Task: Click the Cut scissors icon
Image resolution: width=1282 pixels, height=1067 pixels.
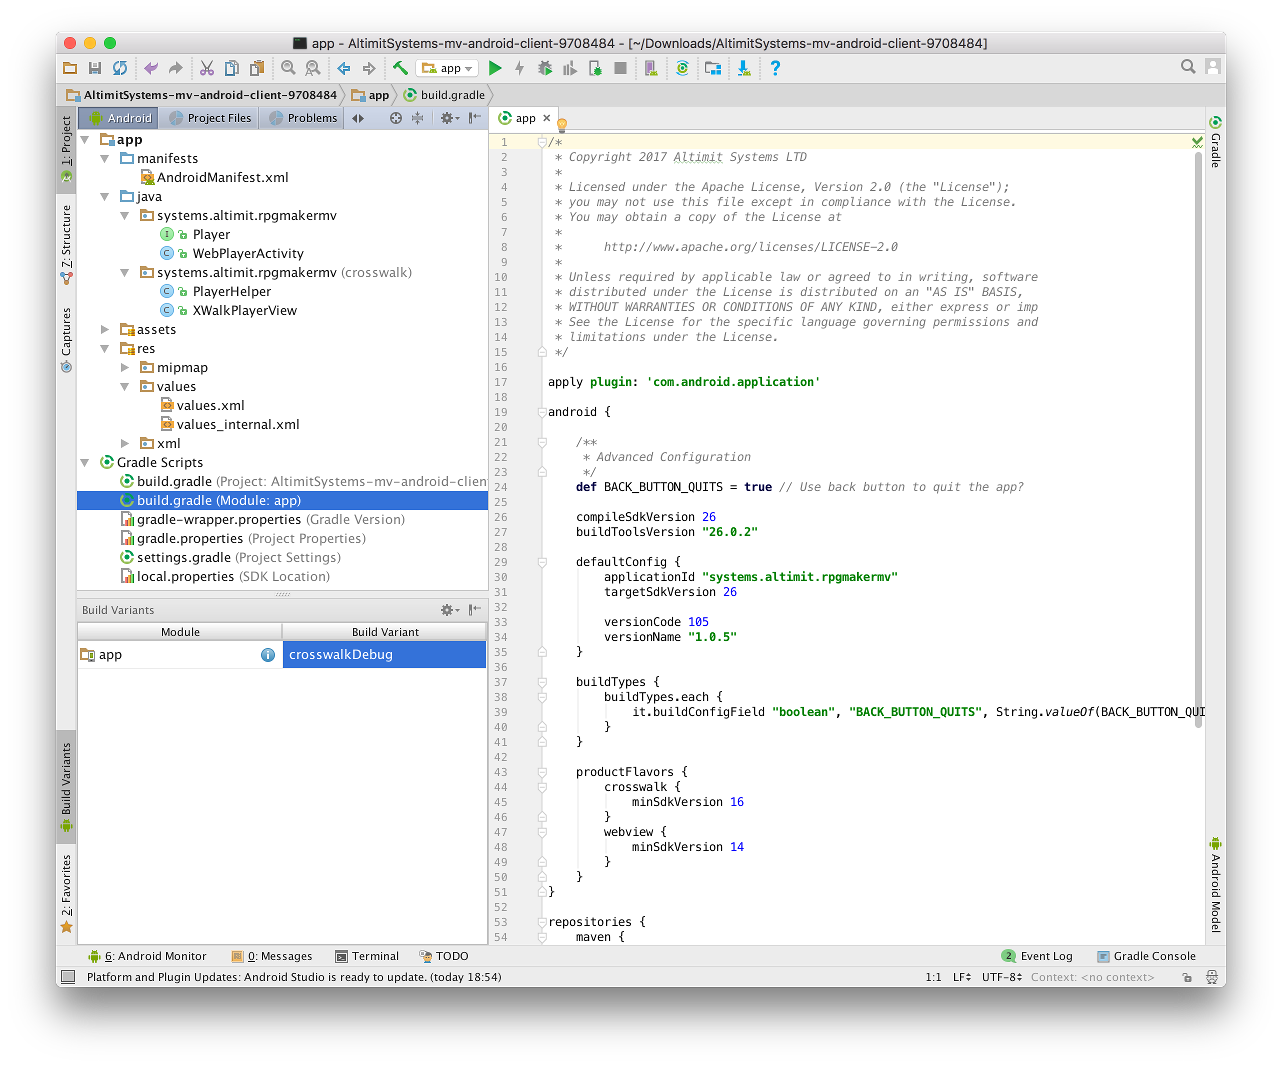Action: (207, 68)
